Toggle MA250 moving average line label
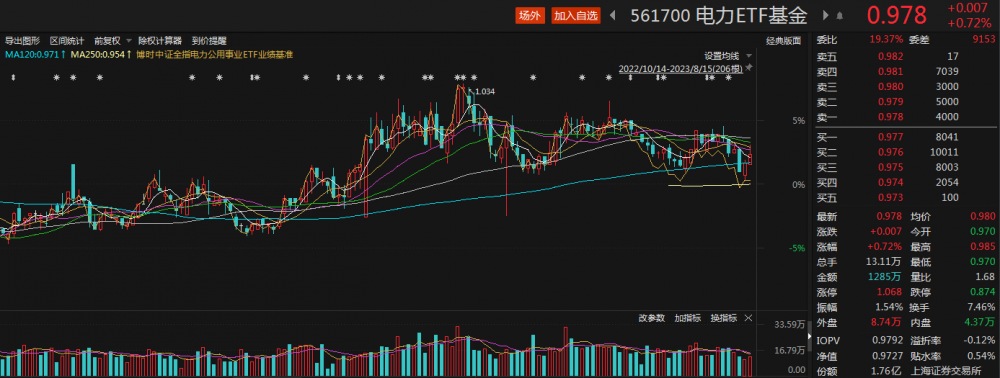1000x378 pixels. point(101,55)
